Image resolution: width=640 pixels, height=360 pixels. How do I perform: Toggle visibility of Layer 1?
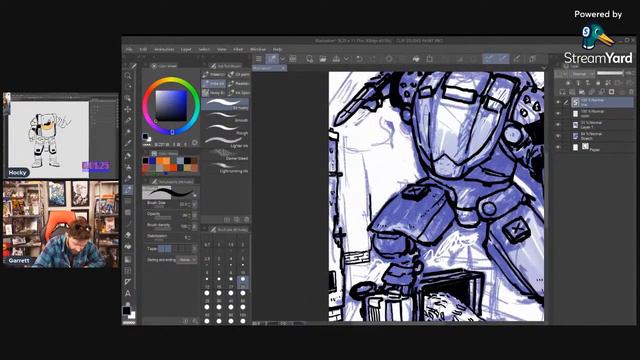click(x=558, y=125)
